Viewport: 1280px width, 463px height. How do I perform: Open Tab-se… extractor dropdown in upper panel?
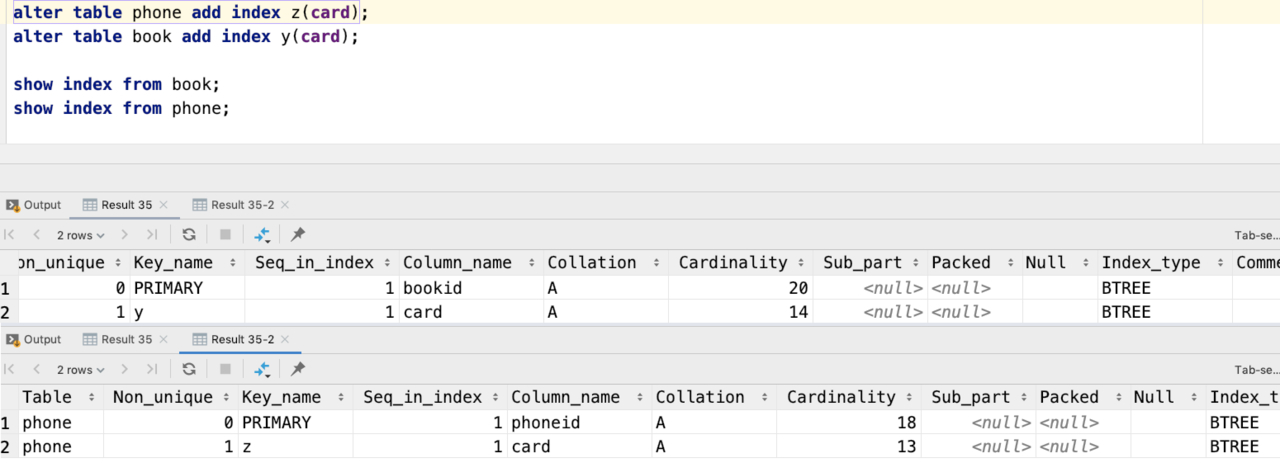tap(1256, 236)
